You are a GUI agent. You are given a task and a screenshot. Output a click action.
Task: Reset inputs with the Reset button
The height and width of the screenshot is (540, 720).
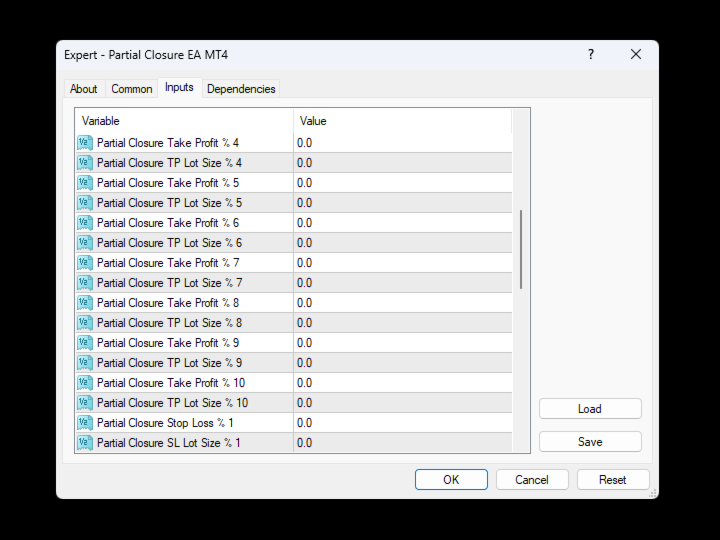tap(613, 479)
